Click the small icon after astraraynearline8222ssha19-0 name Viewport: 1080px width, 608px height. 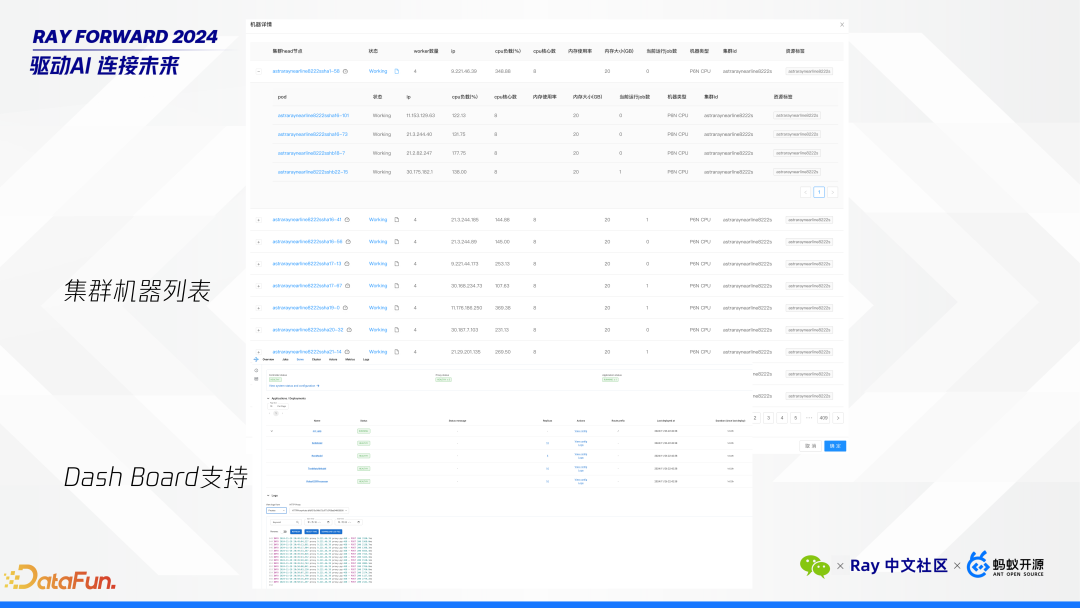tap(345, 308)
